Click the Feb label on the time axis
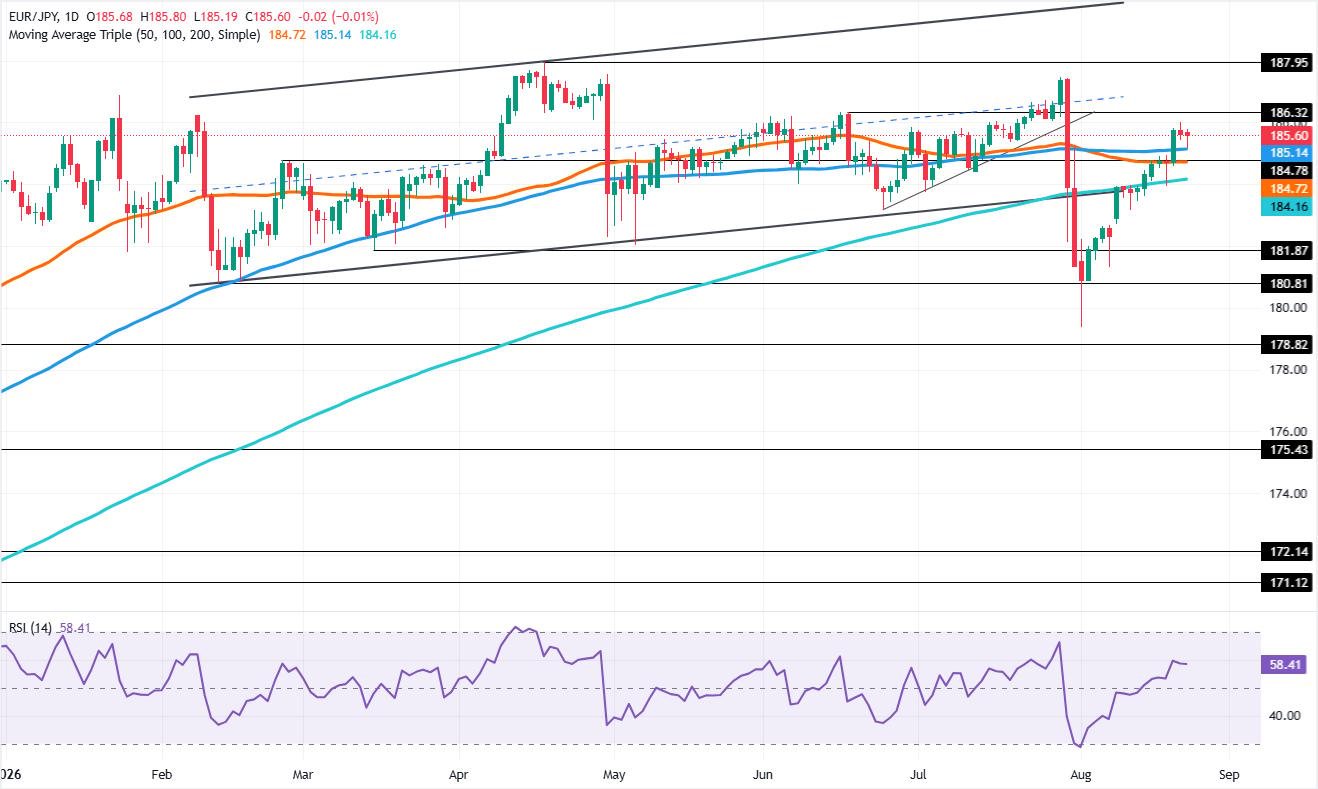The image size is (1318, 789). coord(162,775)
